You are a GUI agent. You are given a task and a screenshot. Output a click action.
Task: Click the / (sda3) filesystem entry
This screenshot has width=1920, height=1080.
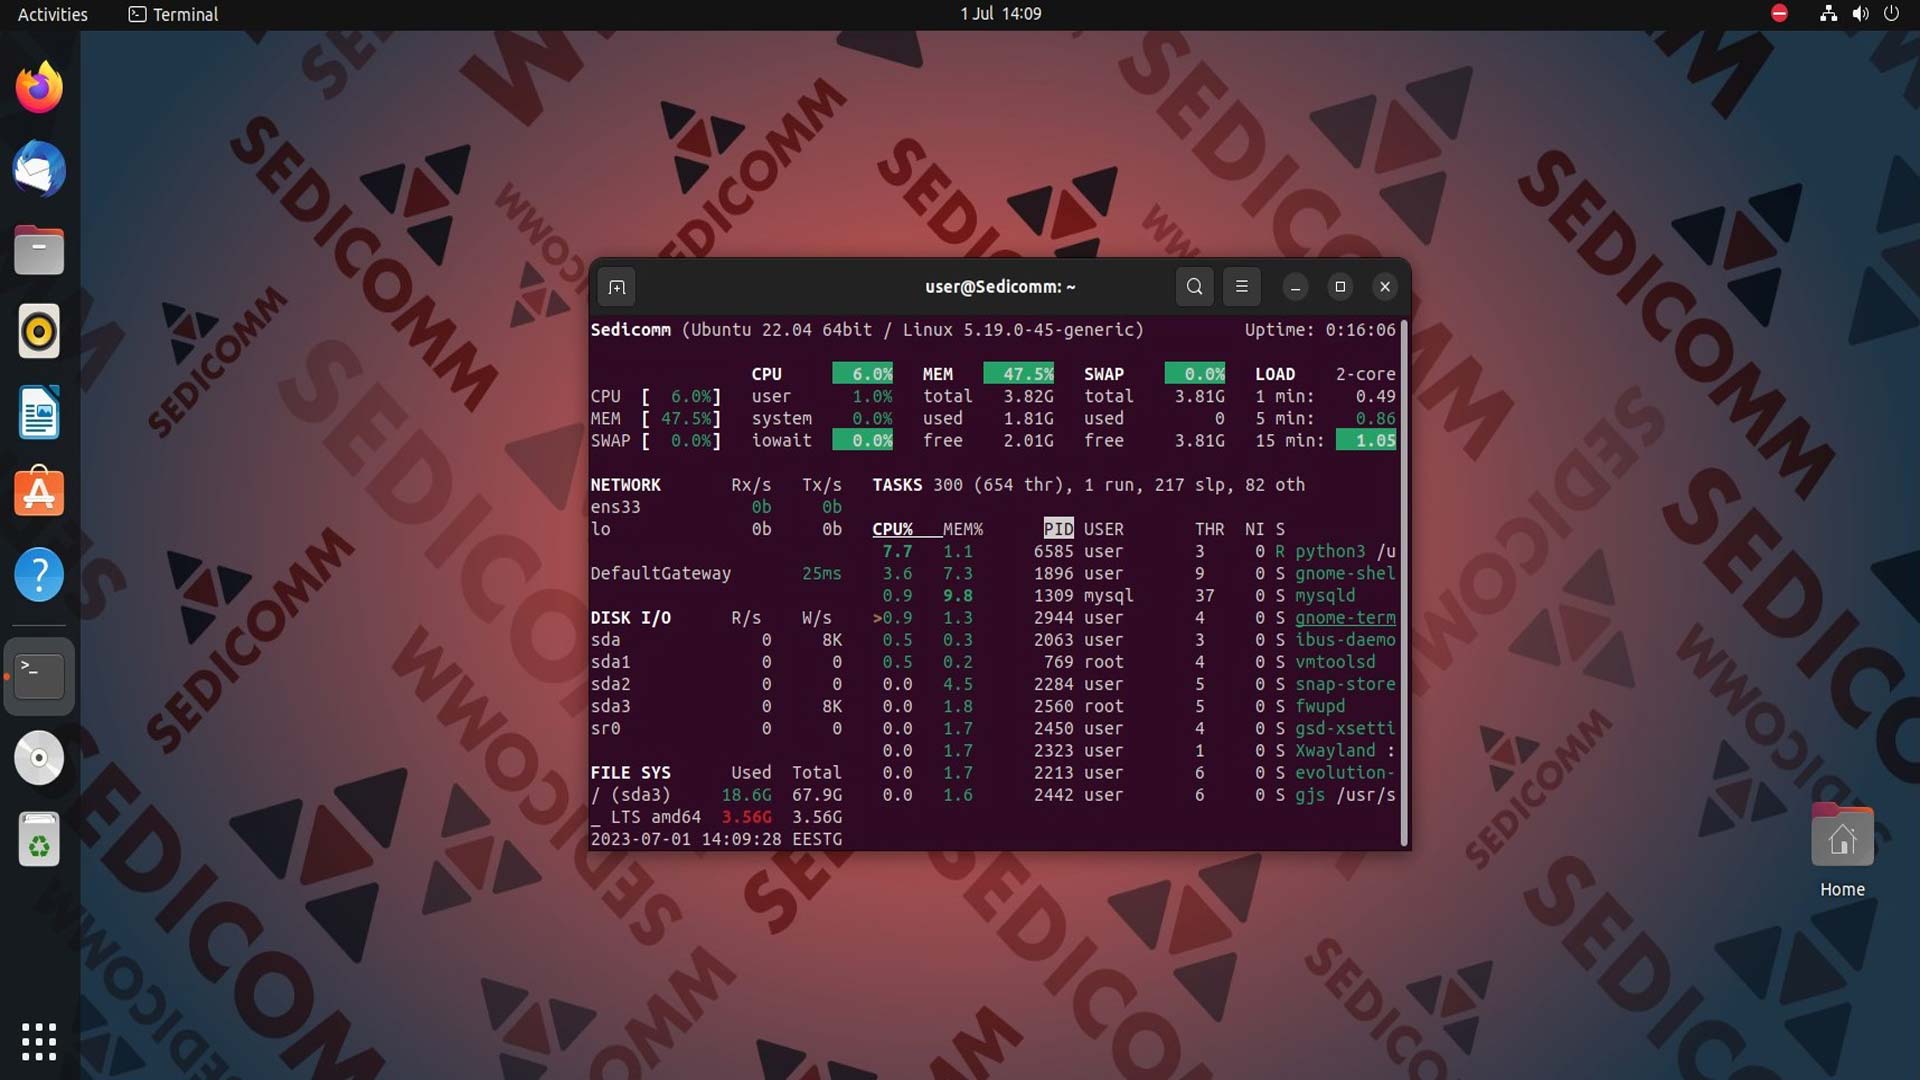(630, 795)
